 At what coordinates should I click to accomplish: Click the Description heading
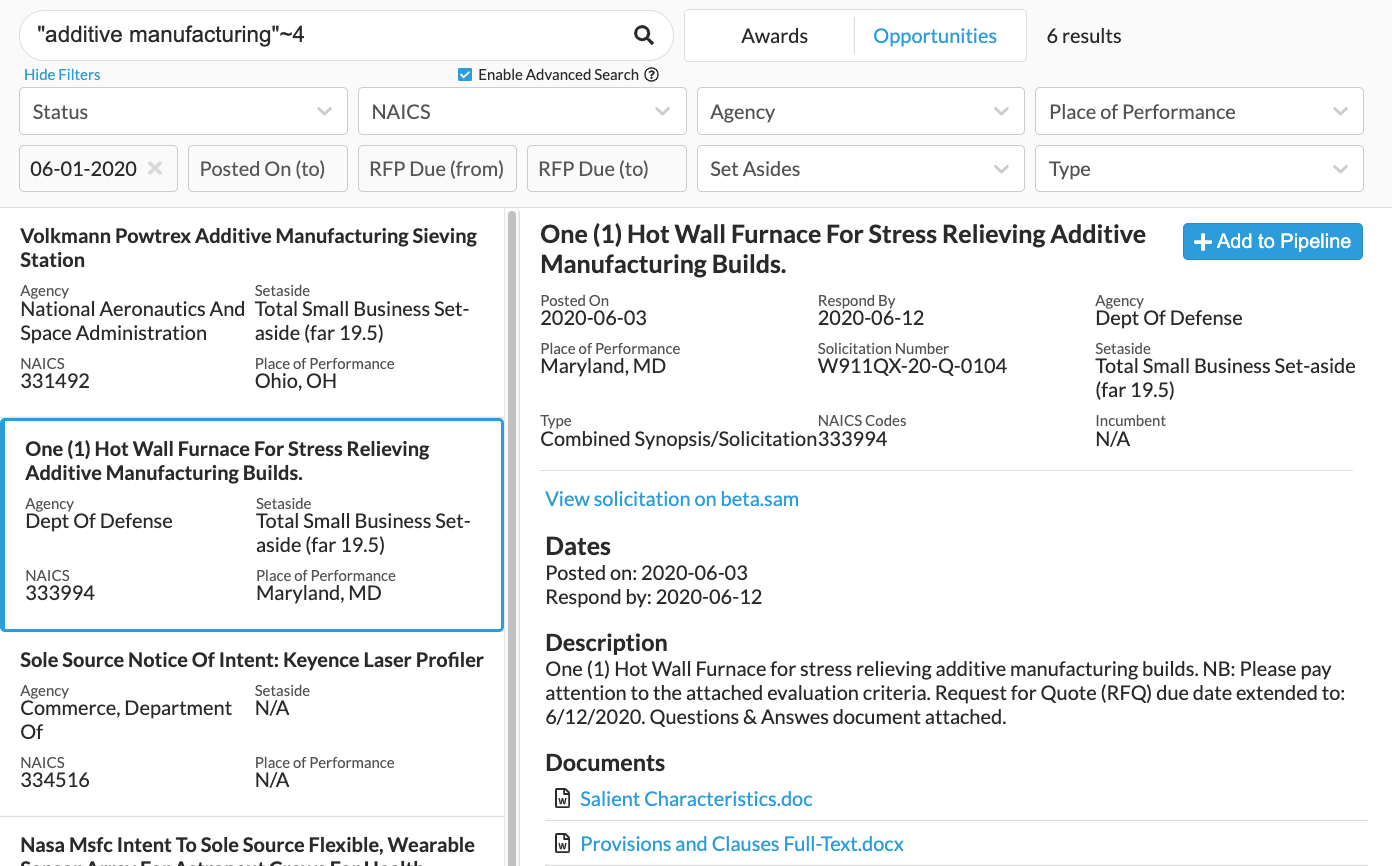point(606,643)
